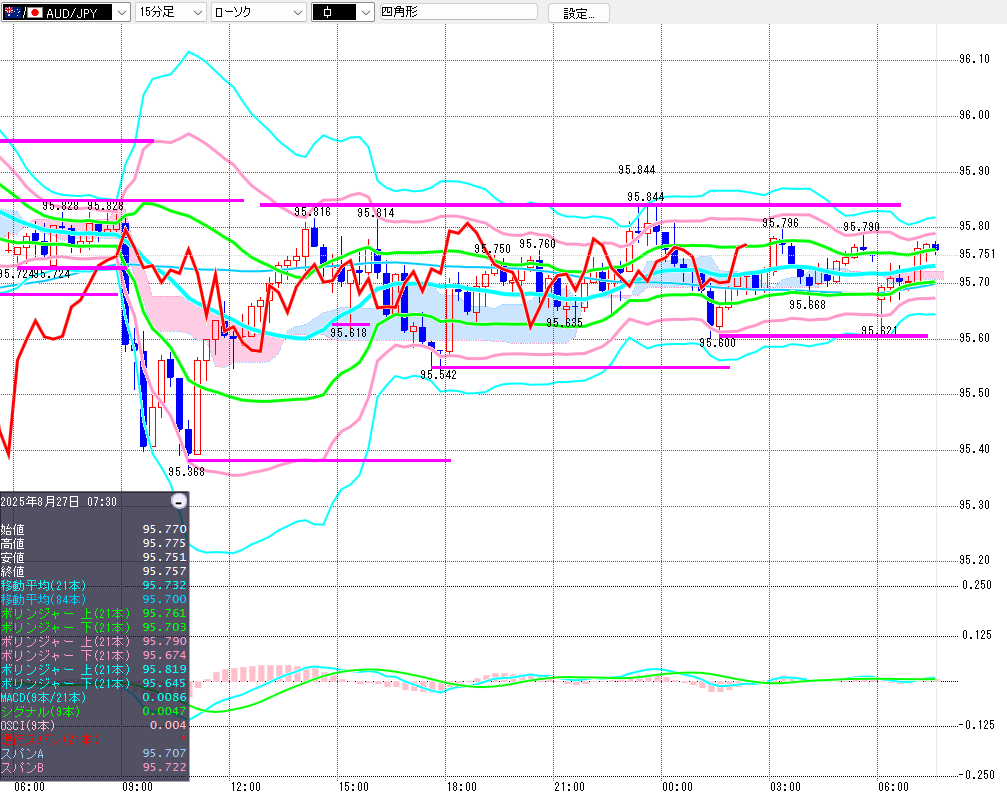The height and width of the screenshot is (797, 1007).
Task: Click the Bollinger lower value 95.674
Action: (x=164, y=656)
